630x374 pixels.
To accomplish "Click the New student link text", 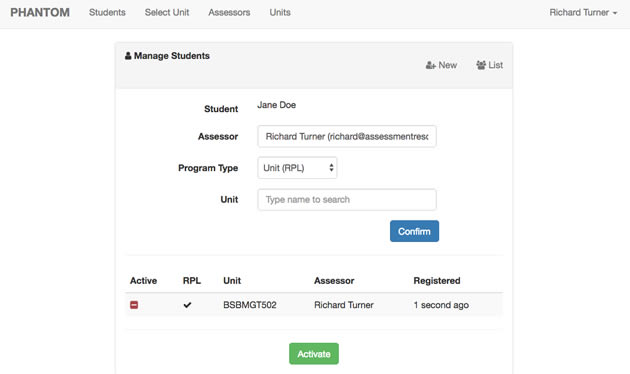I will (448, 65).
